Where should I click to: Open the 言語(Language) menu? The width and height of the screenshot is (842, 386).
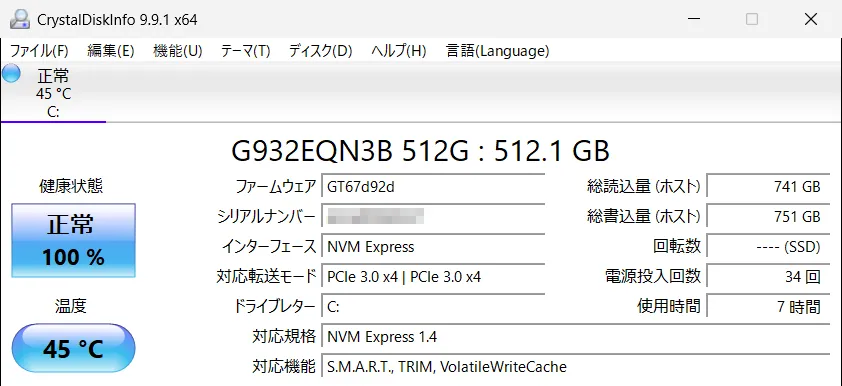coord(498,51)
